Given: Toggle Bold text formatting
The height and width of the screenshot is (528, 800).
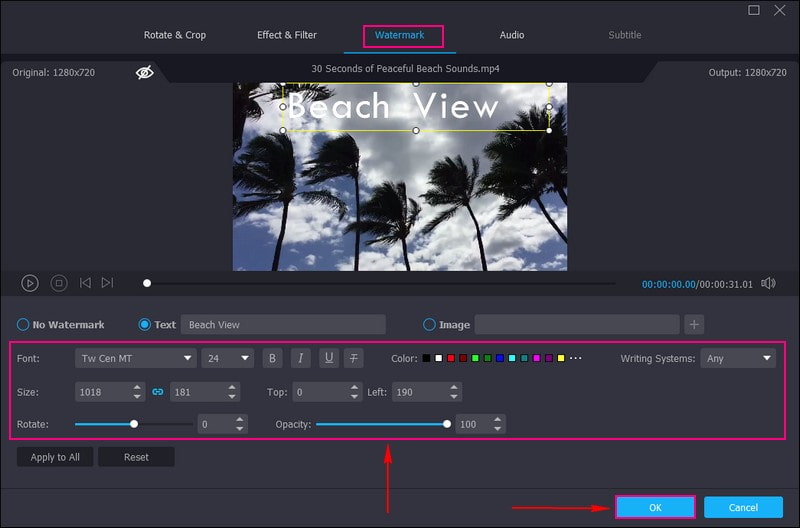Looking at the screenshot, I should coord(272,358).
